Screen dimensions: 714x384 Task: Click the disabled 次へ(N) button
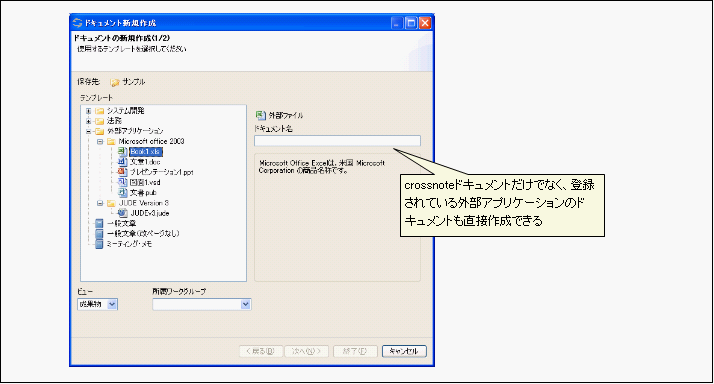pos(306,351)
